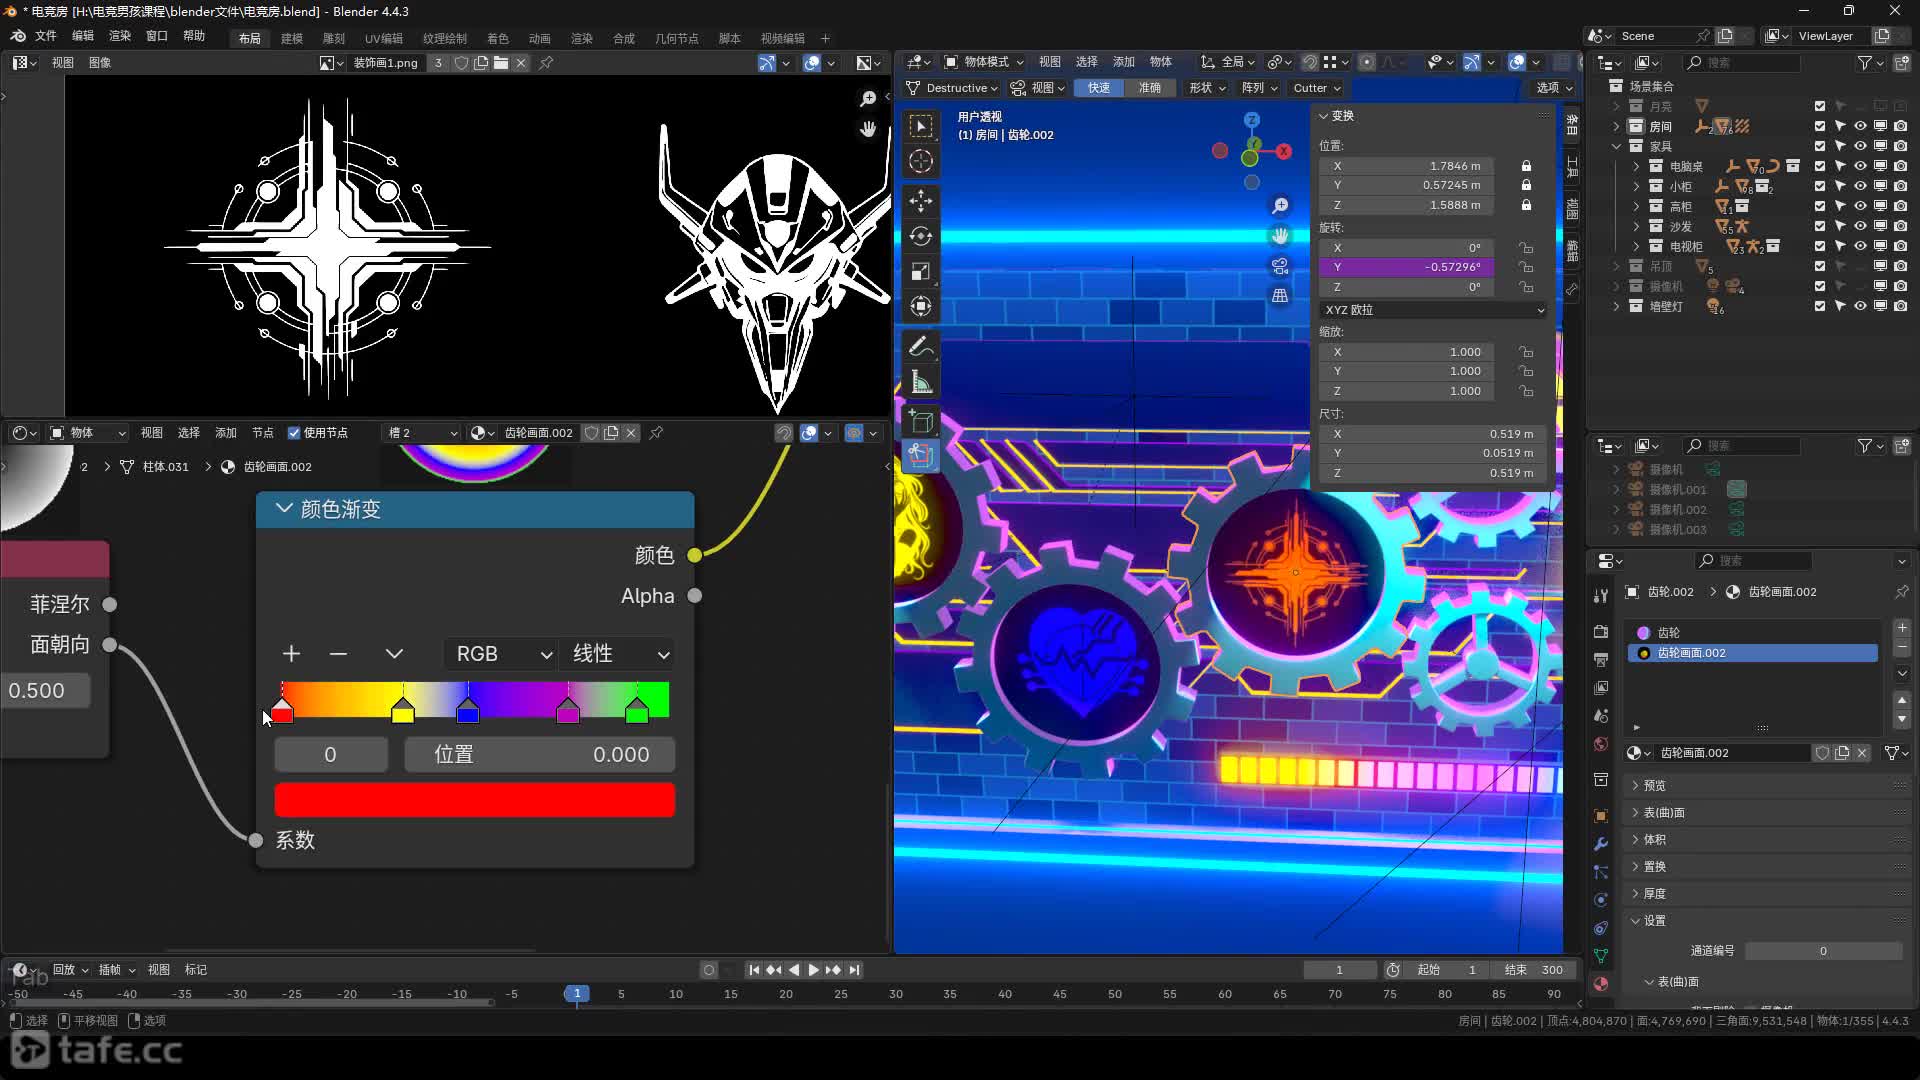Screen dimensions: 1920x1080
Task: Click the play animation button
Action: click(x=813, y=970)
